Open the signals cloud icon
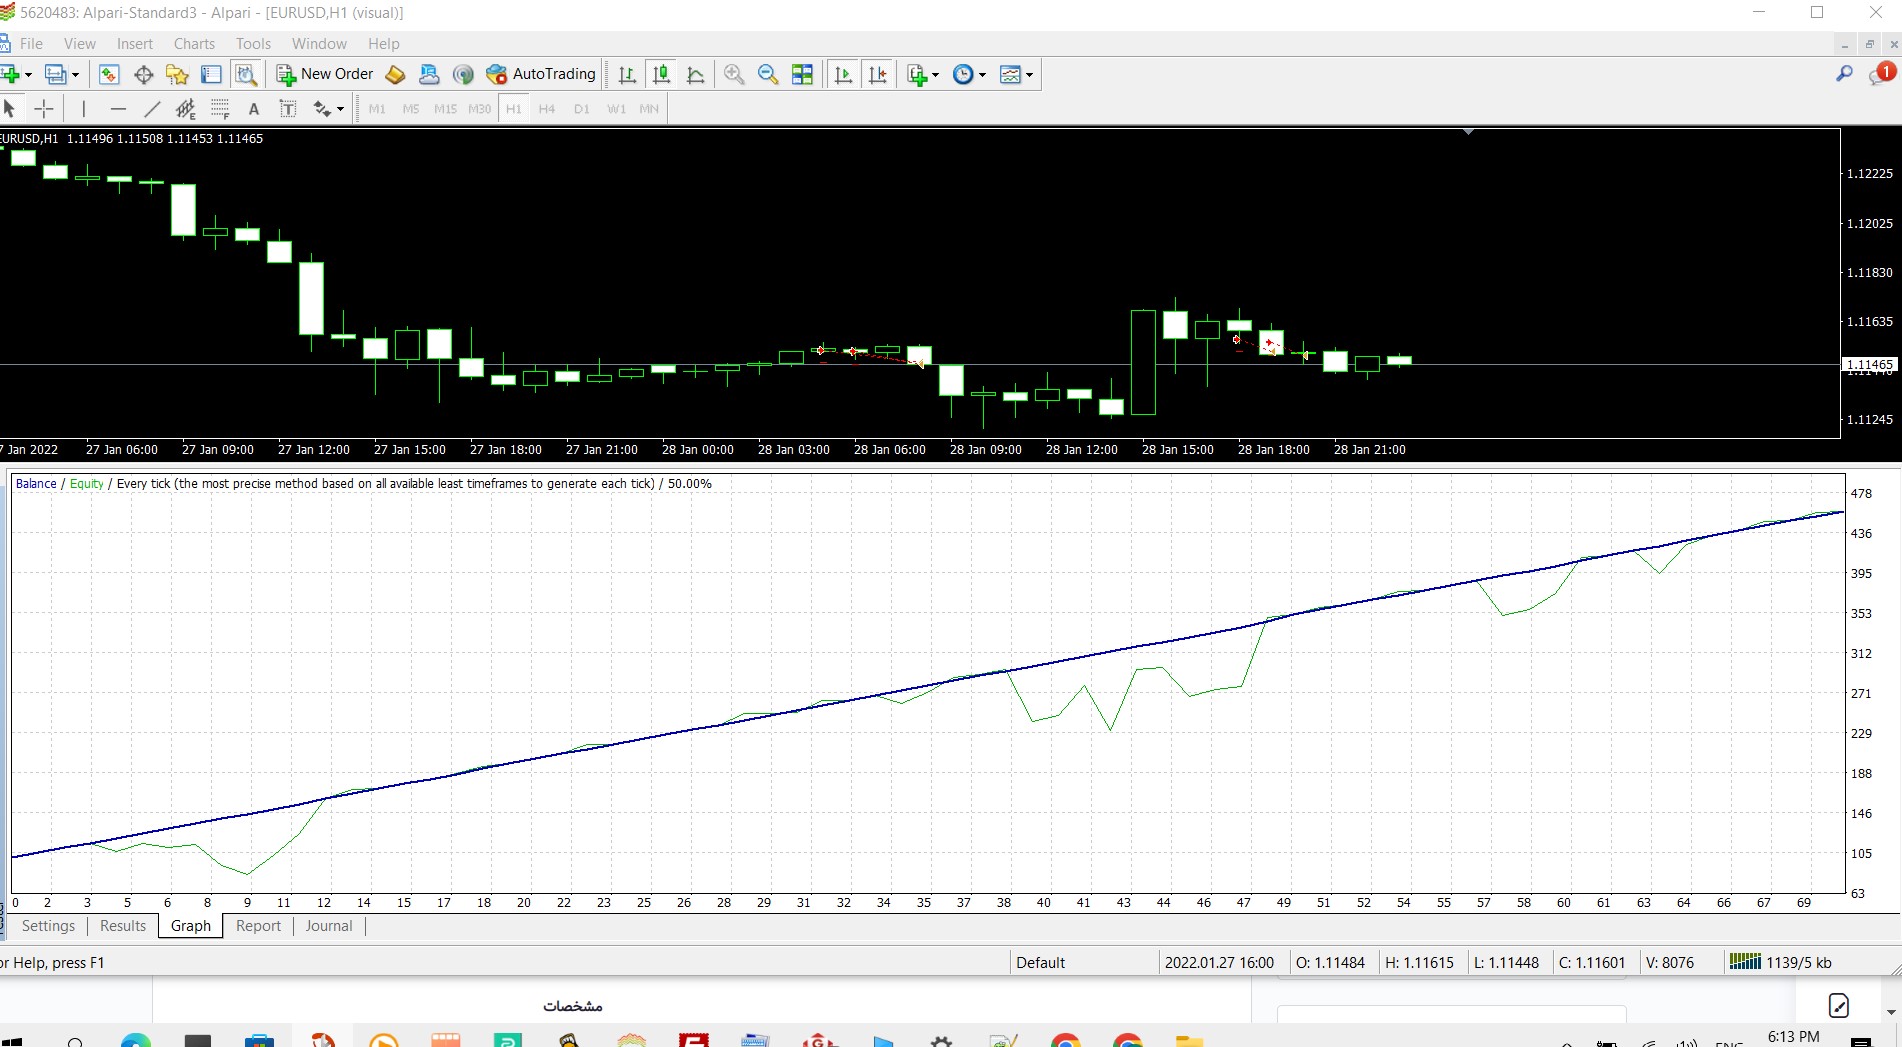The image size is (1902, 1047). [x=429, y=74]
